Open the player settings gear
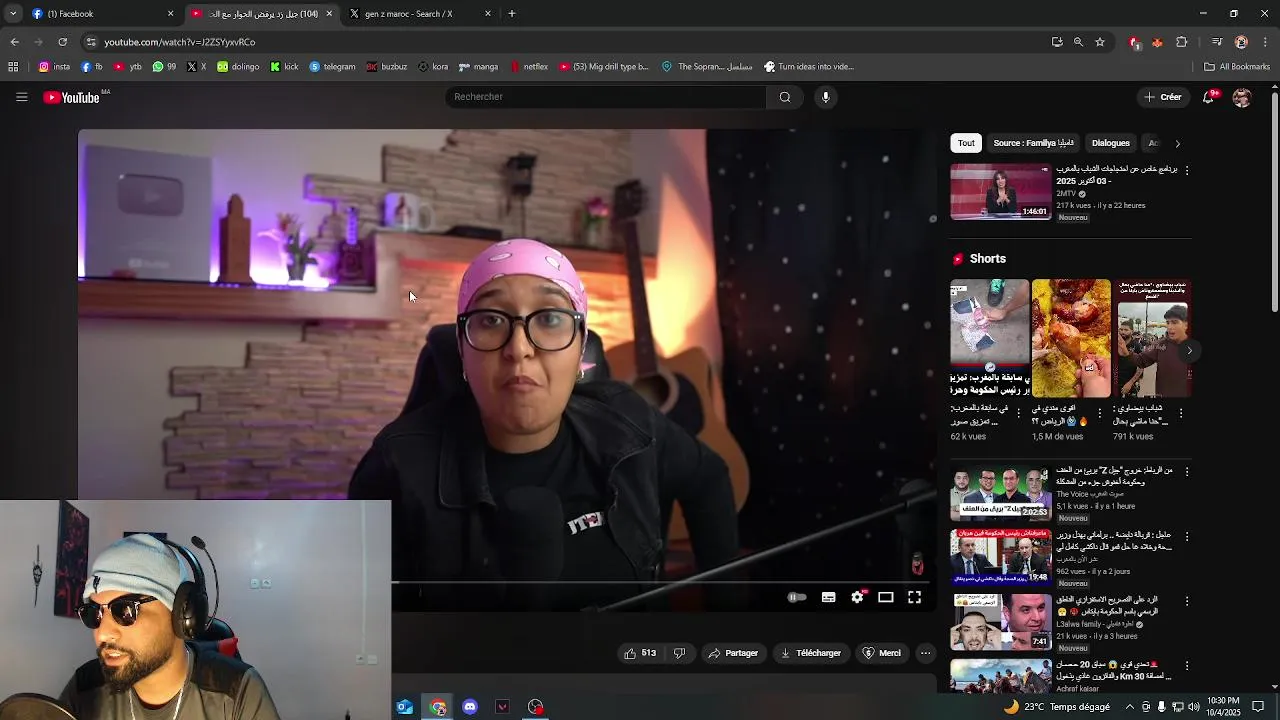Image resolution: width=1280 pixels, height=720 pixels. click(857, 597)
